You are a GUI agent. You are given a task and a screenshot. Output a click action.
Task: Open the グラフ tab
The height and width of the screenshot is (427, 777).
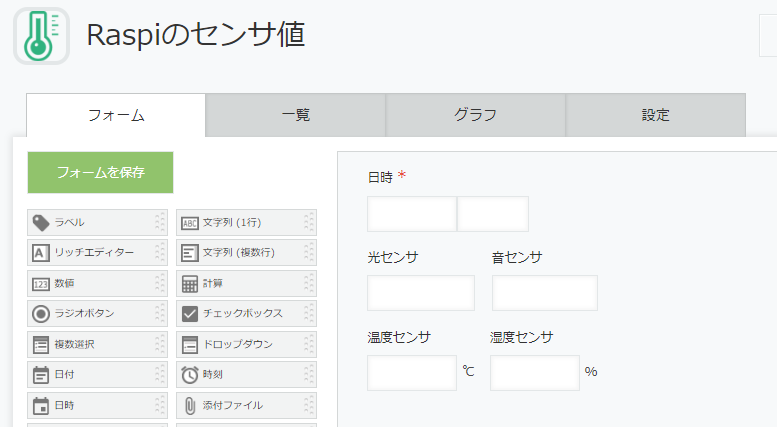point(476,115)
